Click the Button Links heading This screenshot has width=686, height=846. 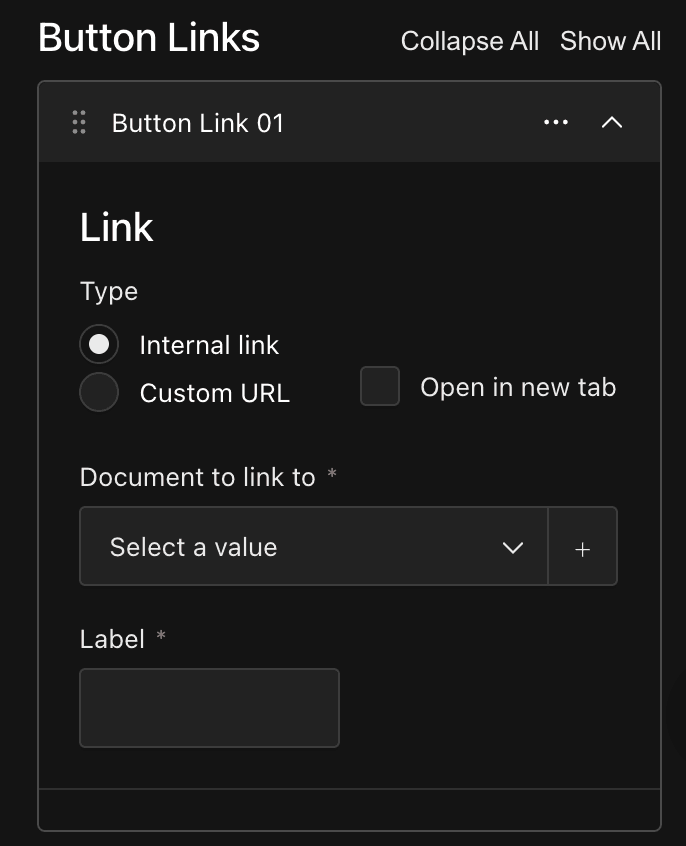point(149,38)
